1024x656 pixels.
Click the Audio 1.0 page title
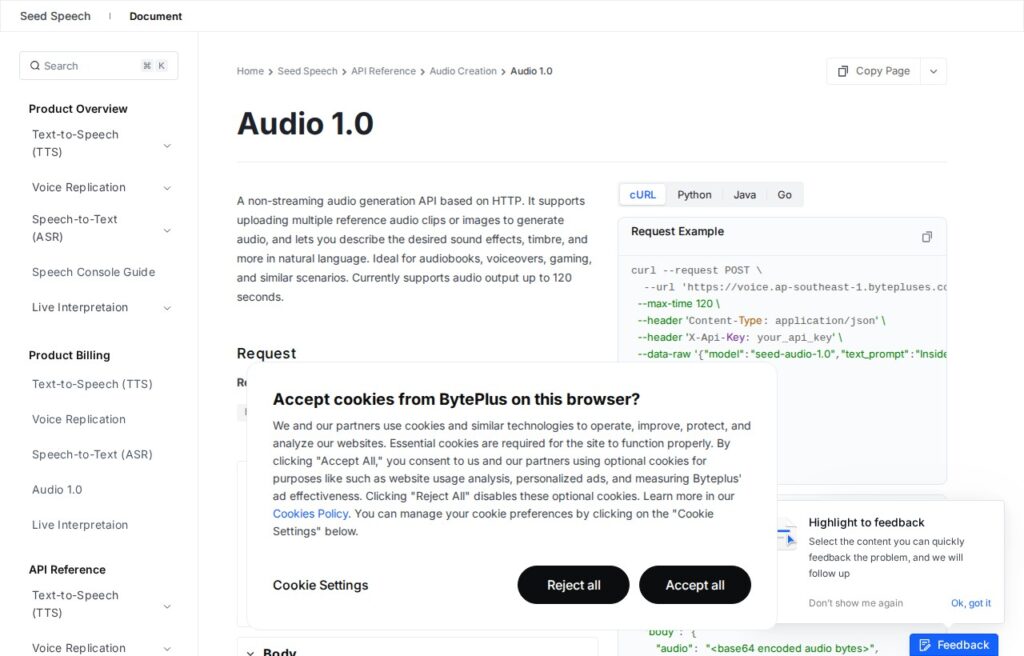pyautogui.click(x=305, y=123)
